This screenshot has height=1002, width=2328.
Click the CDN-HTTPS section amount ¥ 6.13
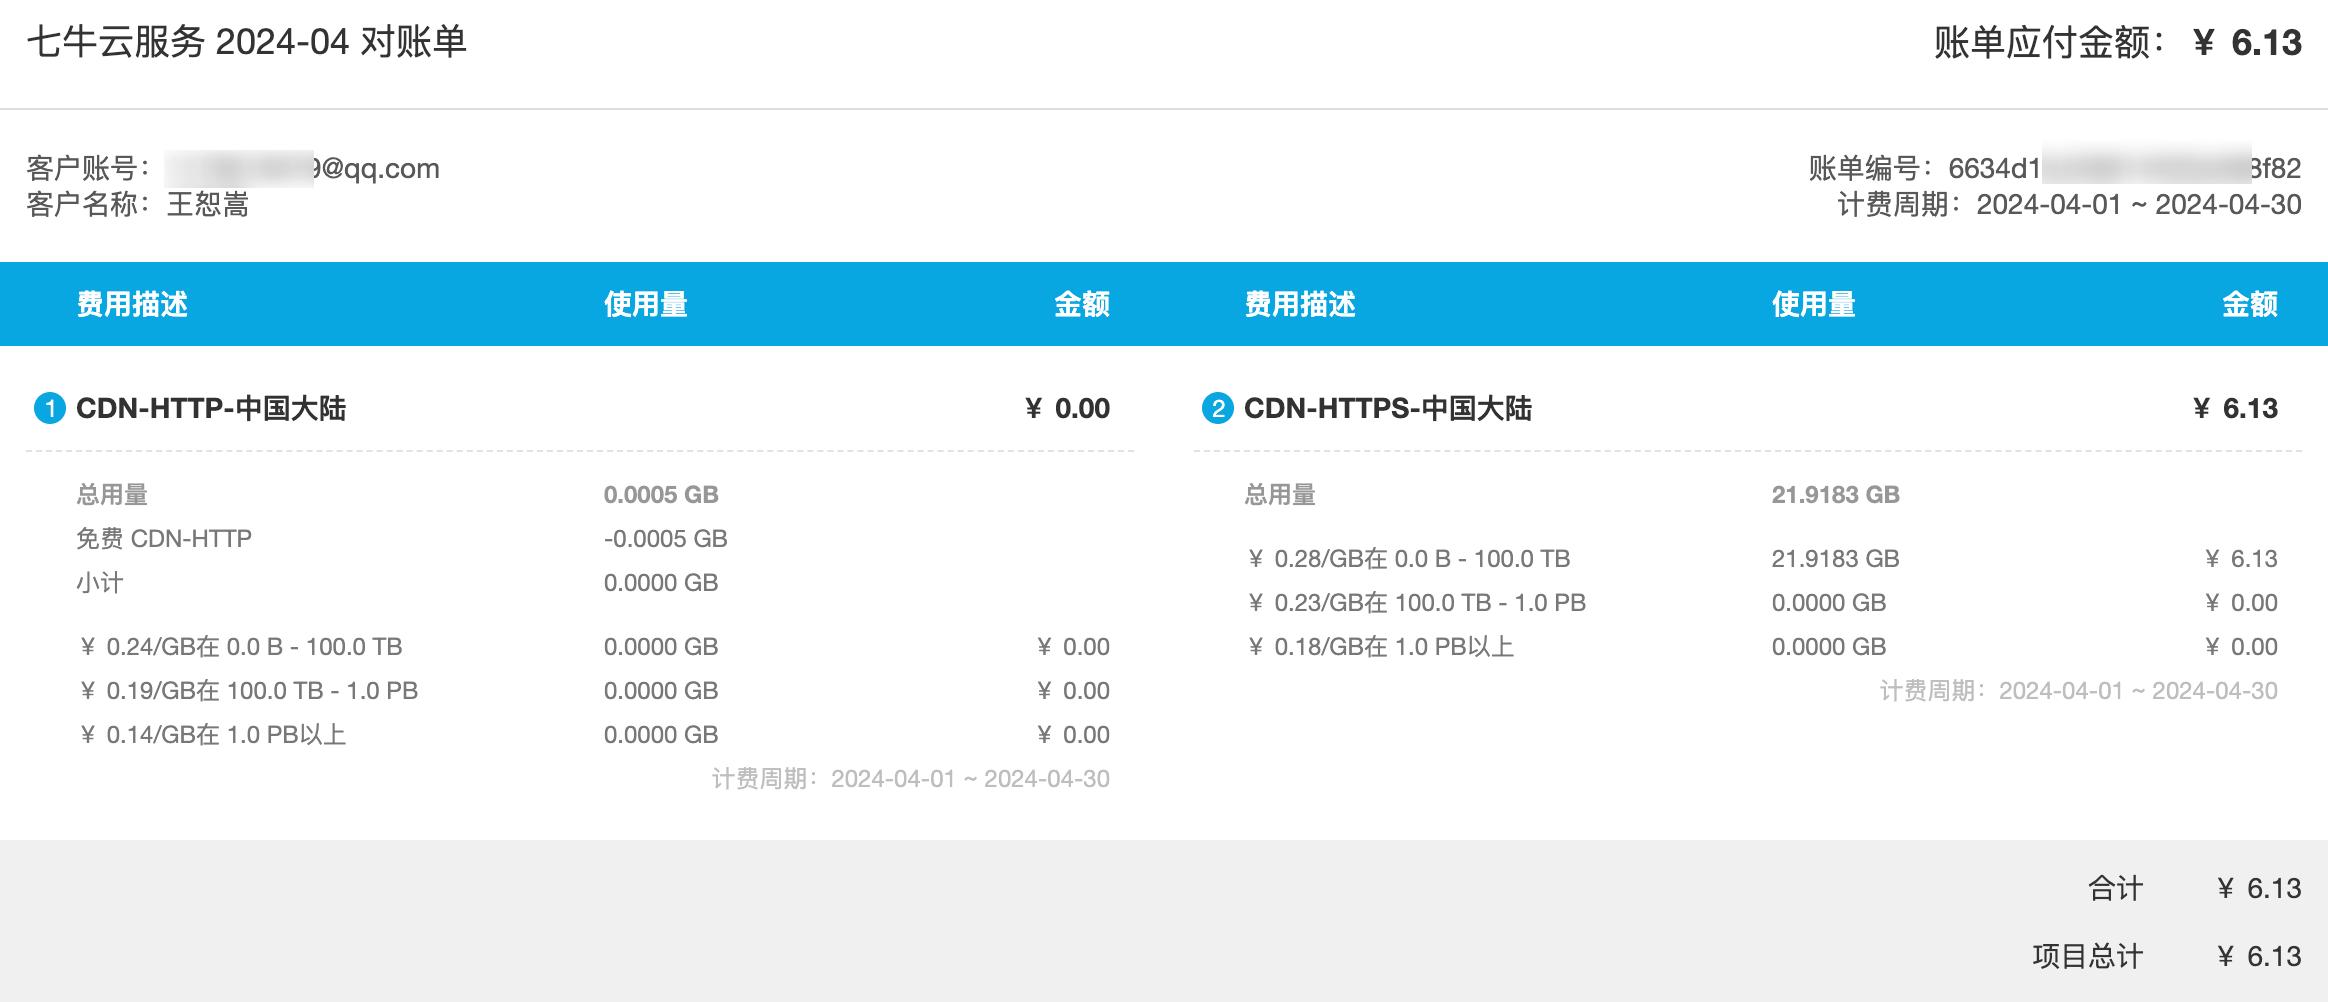2235,408
